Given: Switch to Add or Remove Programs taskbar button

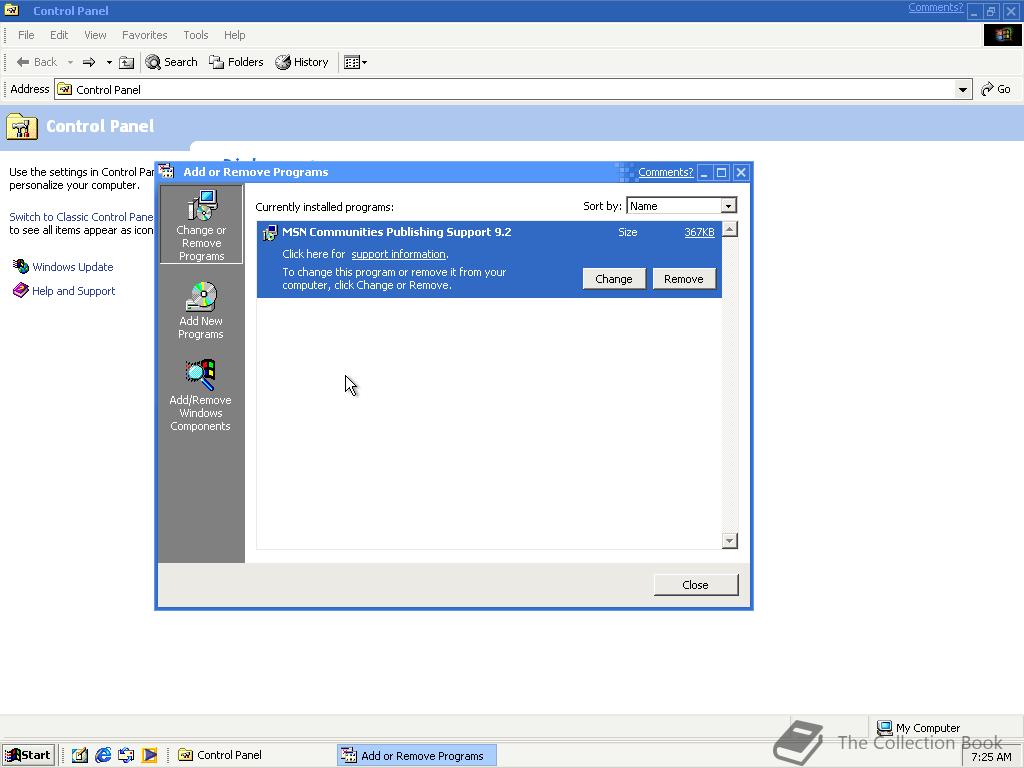Looking at the screenshot, I should click(417, 755).
